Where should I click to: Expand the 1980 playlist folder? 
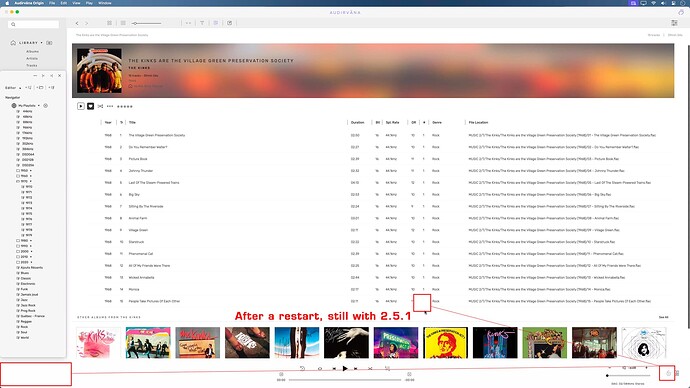31,241
